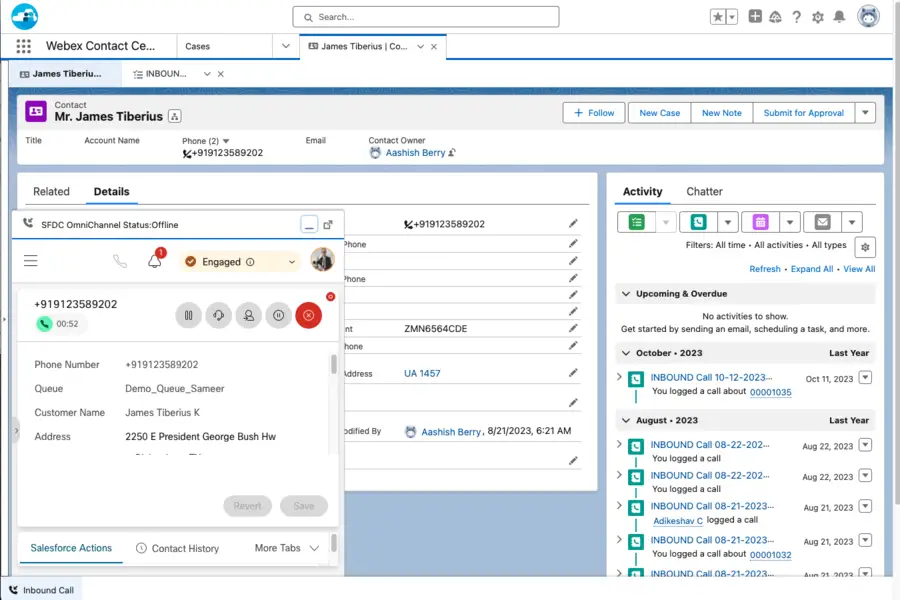Click the Refresh activity link

765,269
